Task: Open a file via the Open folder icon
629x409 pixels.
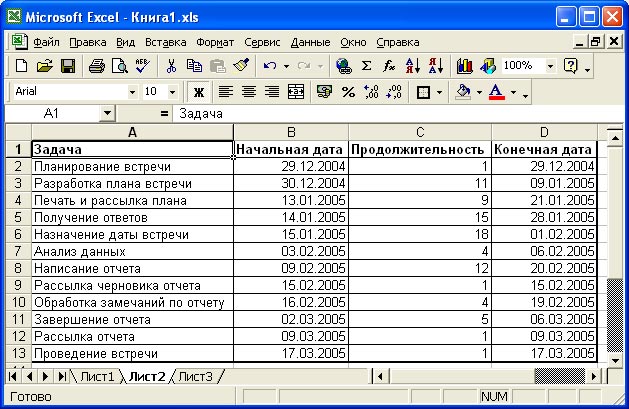Action: 45,66
